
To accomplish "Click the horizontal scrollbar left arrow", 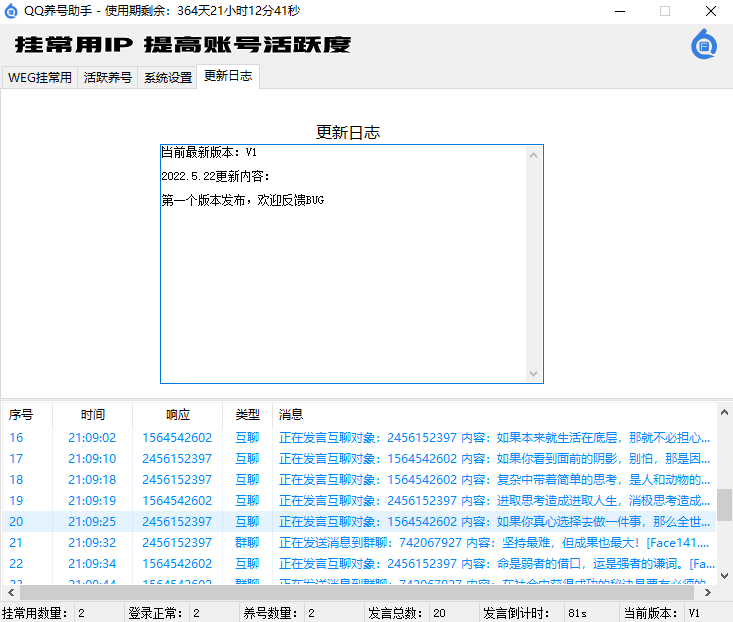I will point(8,593).
